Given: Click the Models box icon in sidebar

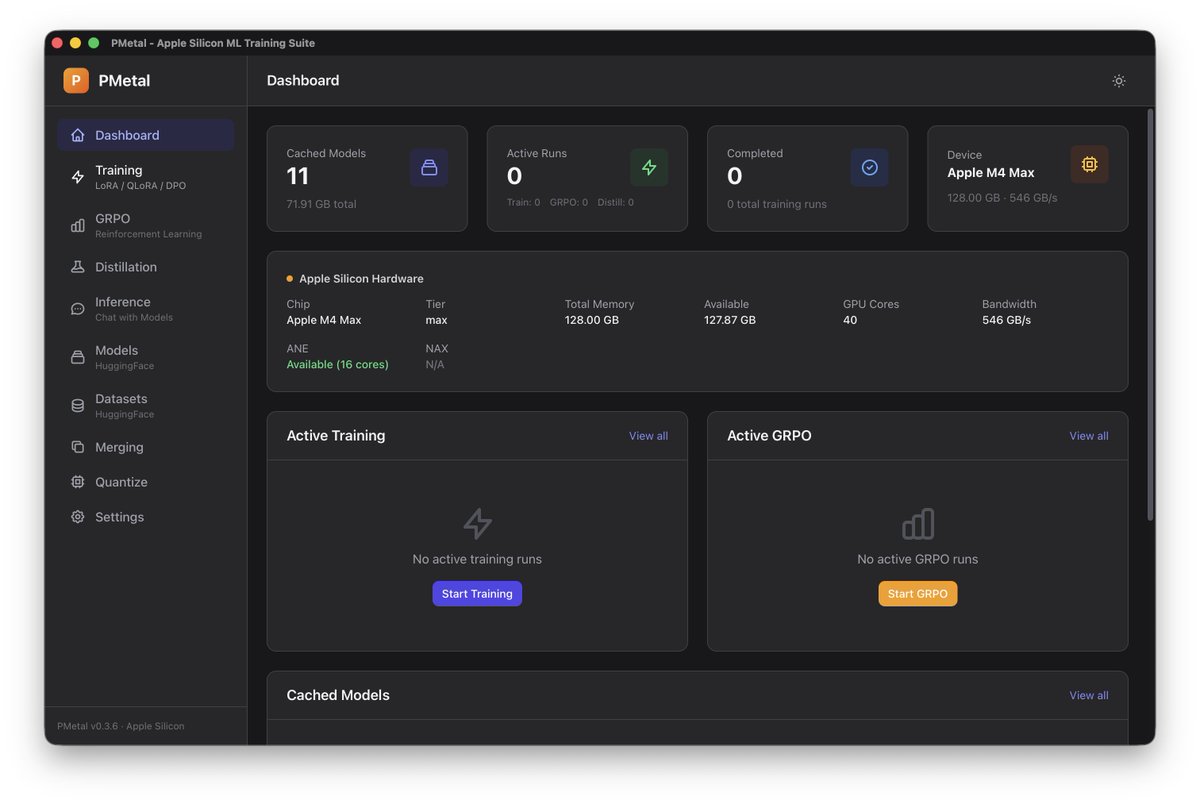Looking at the screenshot, I should tap(78, 357).
